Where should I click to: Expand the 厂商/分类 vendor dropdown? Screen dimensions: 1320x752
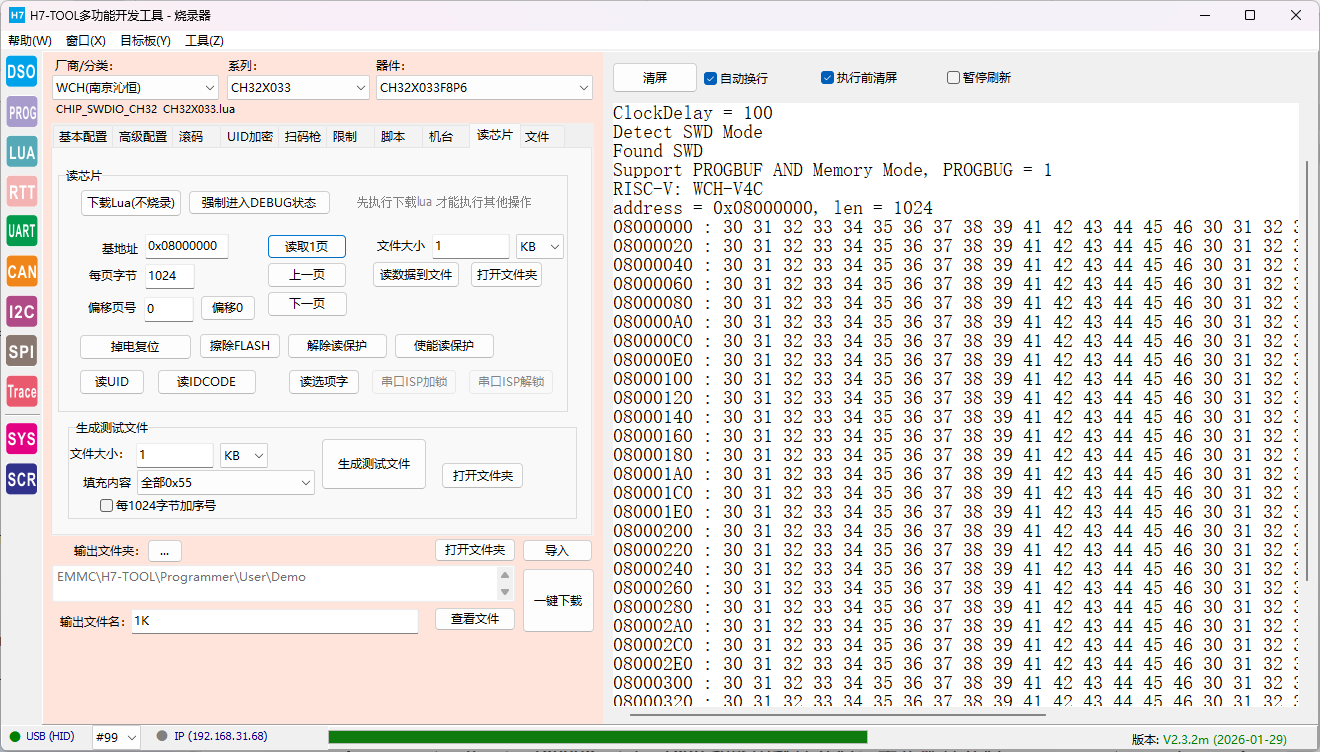135,88
